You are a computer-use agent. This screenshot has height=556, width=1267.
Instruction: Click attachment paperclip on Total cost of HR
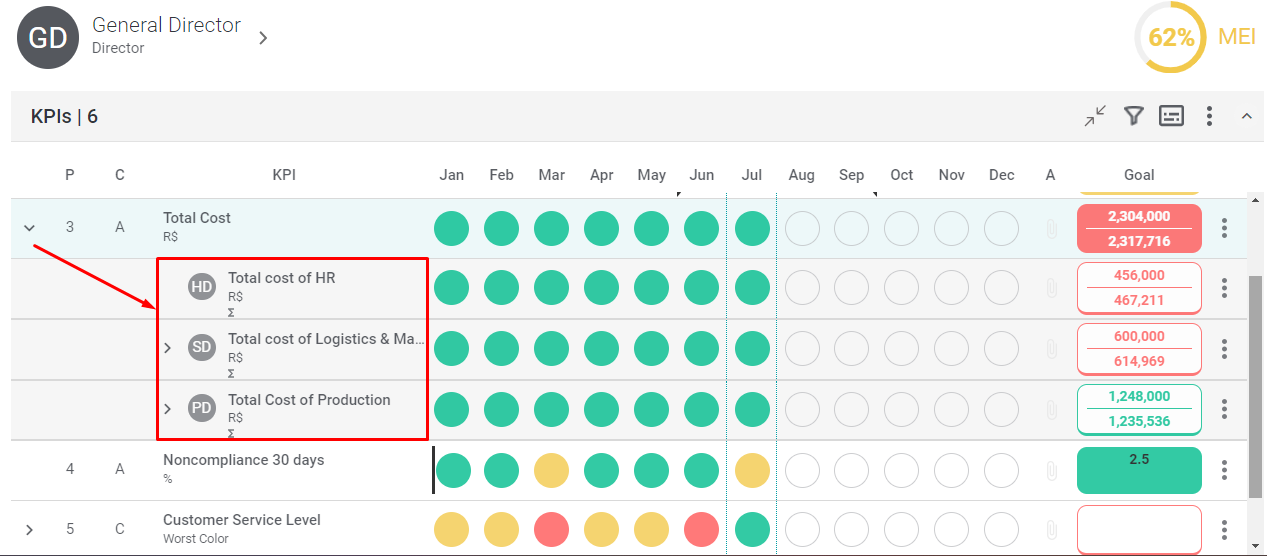click(1051, 288)
